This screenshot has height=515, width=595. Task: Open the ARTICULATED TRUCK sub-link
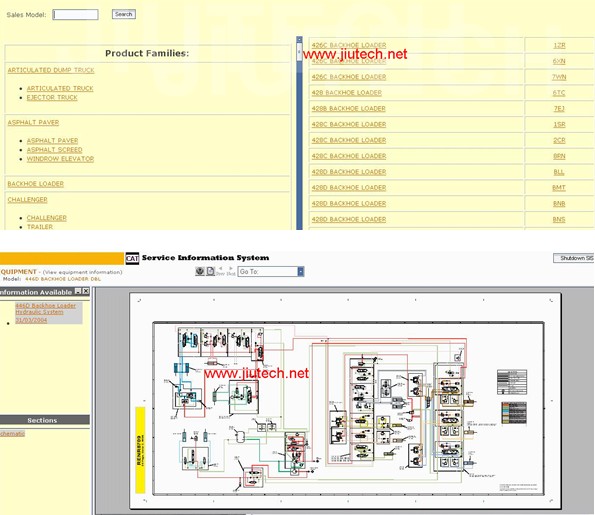pos(60,88)
